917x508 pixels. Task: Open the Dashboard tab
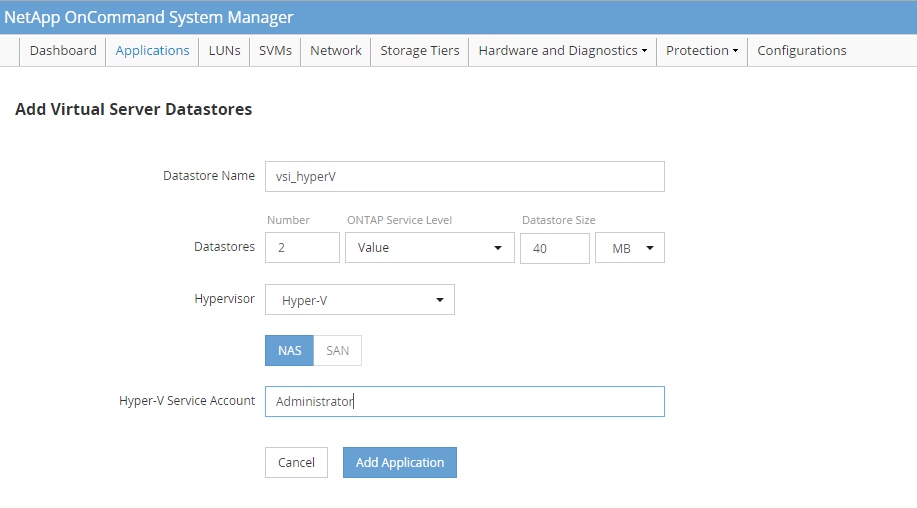[x=63, y=51]
